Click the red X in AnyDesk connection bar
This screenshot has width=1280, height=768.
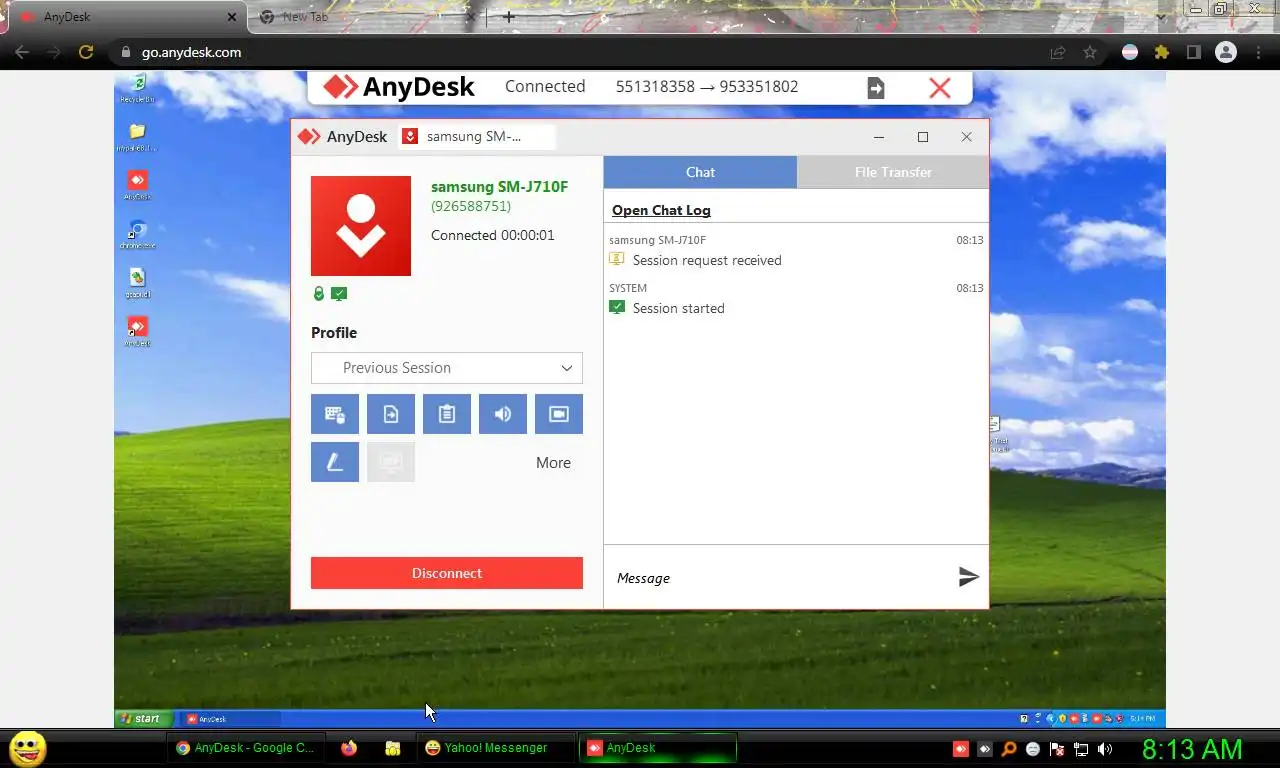click(940, 88)
